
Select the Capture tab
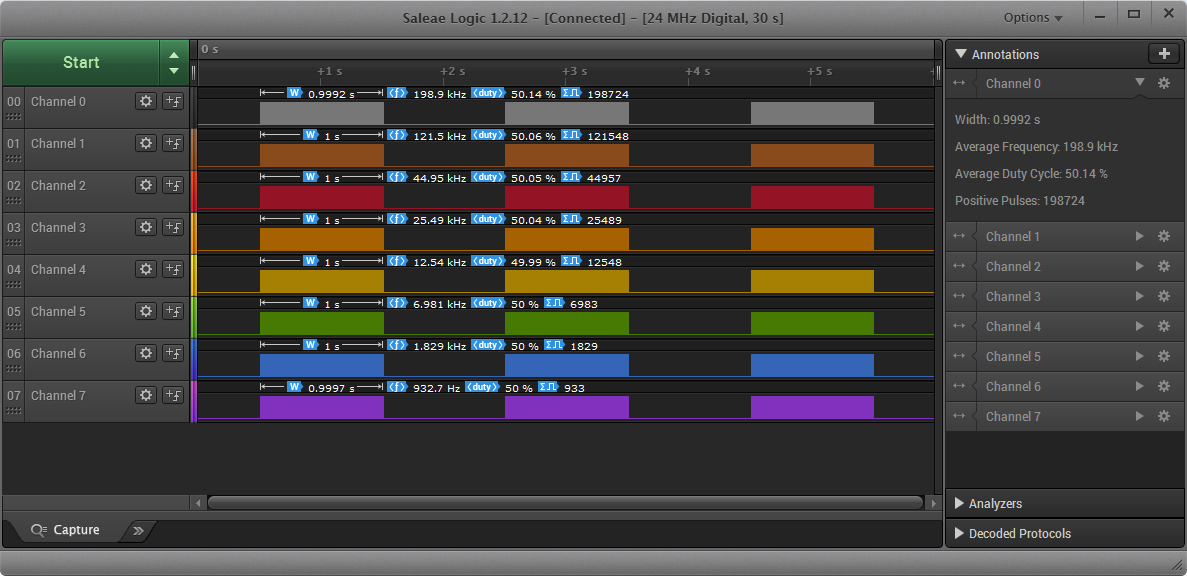65,530
